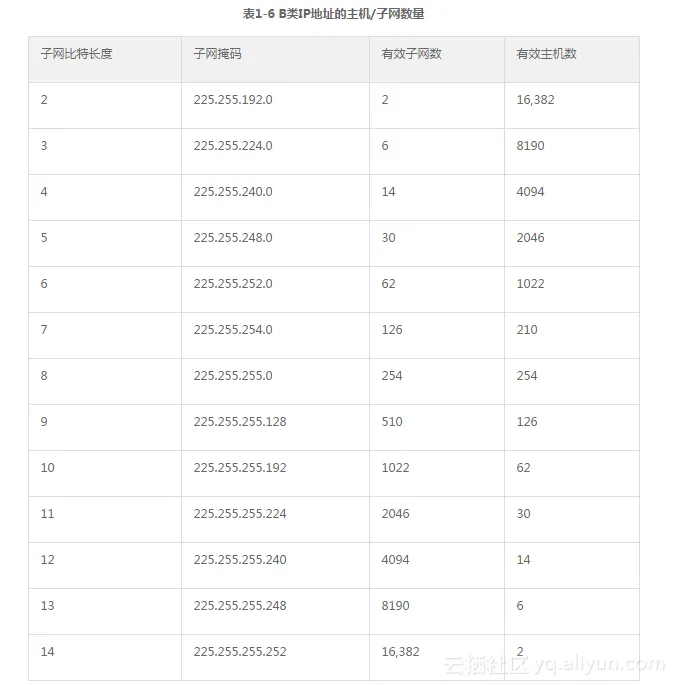Select the 225.255.255.0 mask cell
Viewport: 676px width, 686px height.
click(232, 376)
